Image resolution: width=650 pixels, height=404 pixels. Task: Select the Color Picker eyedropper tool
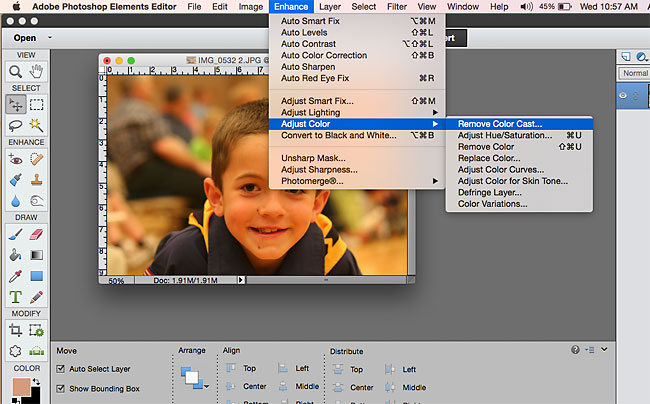[16, 276]
